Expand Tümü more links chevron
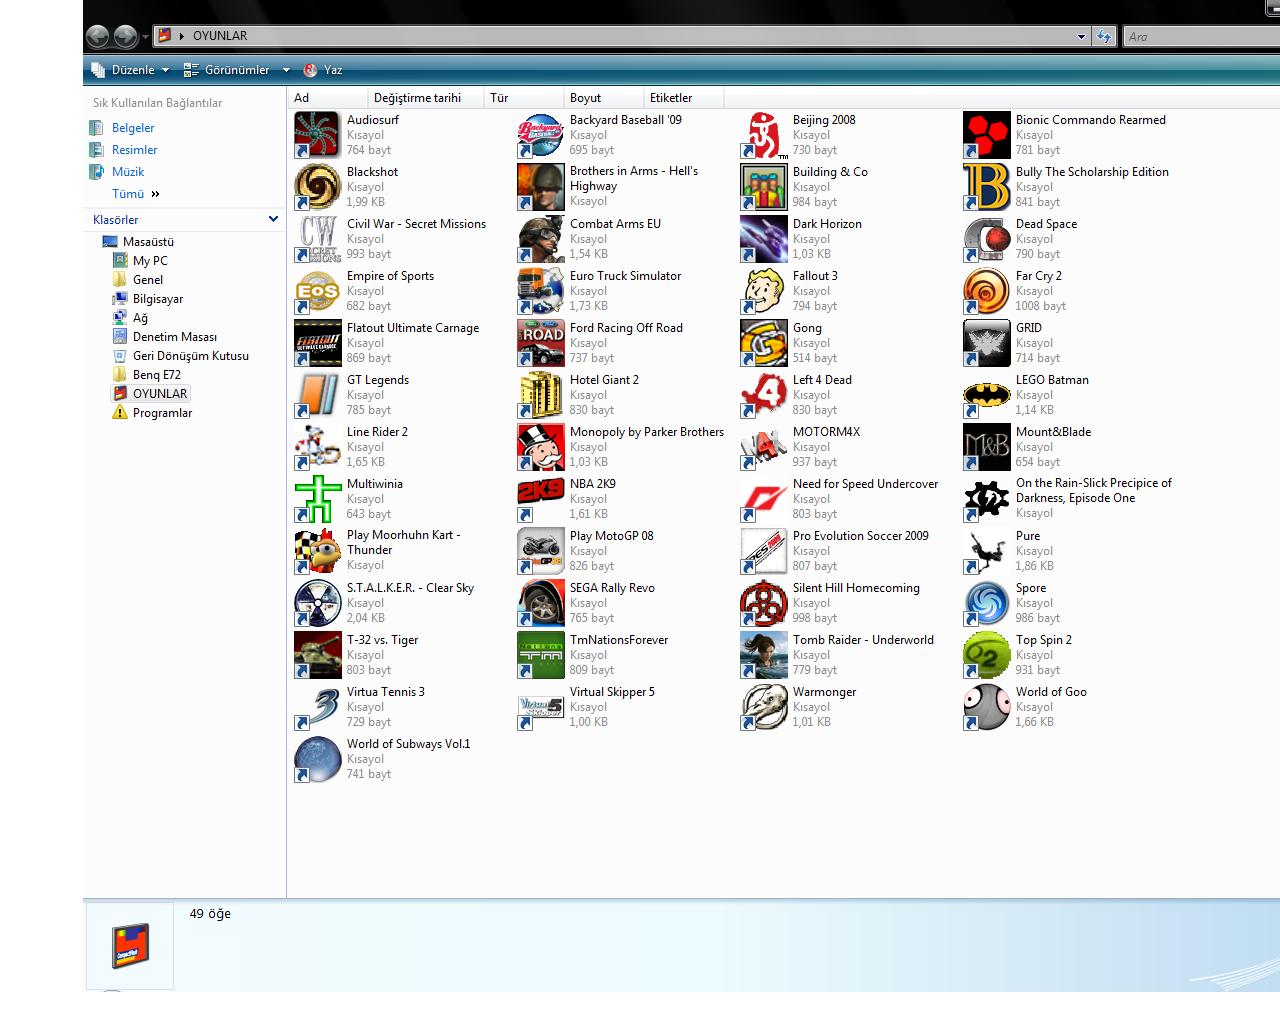The width and height of the screenshot is (1280, 1024). tap(155, 194)
